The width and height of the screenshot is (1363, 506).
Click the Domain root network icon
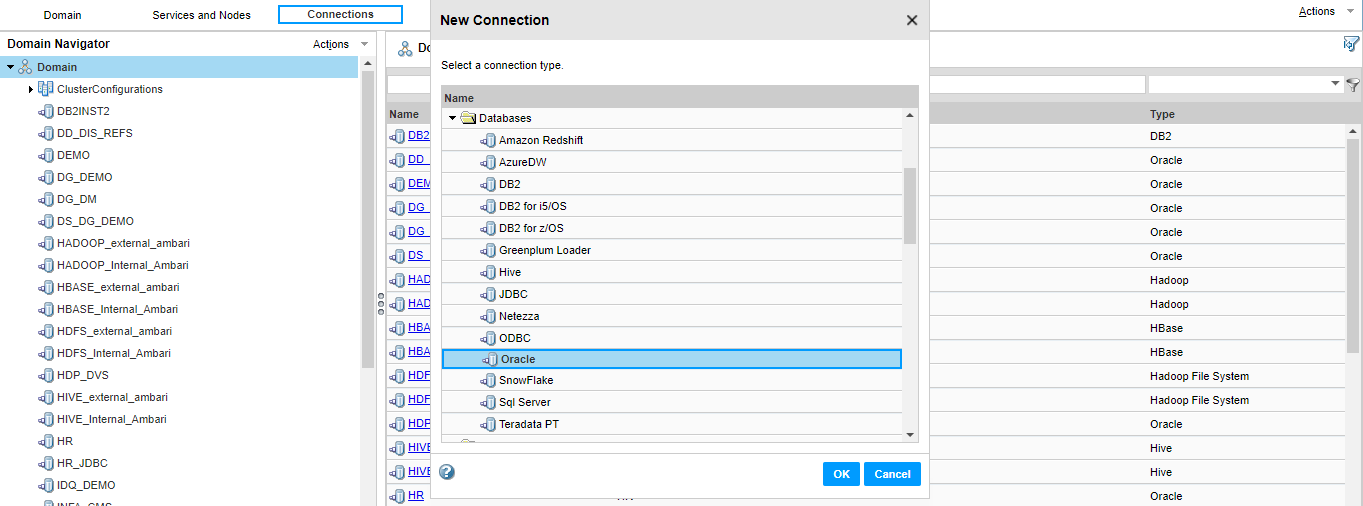click(26, 67)
